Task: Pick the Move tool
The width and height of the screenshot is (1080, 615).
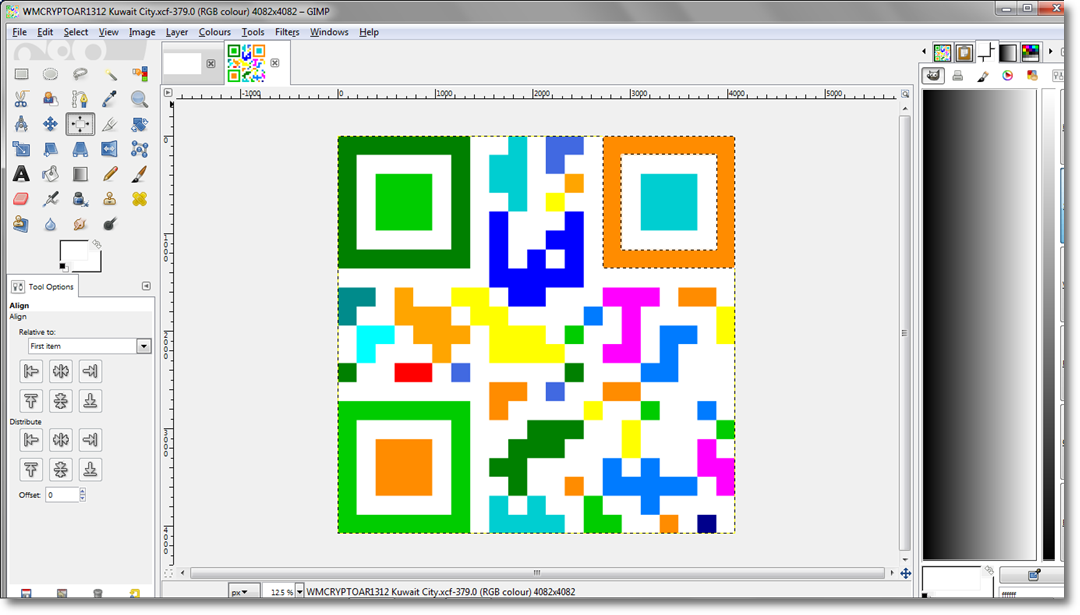Action: pyautogui.click(x=50, y=124)
